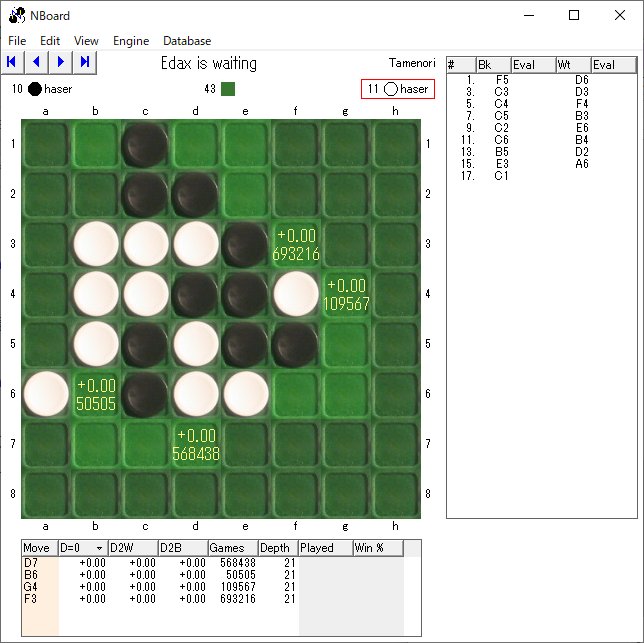Open the Edit menu
Screen dimensions: 644x643
50,41
